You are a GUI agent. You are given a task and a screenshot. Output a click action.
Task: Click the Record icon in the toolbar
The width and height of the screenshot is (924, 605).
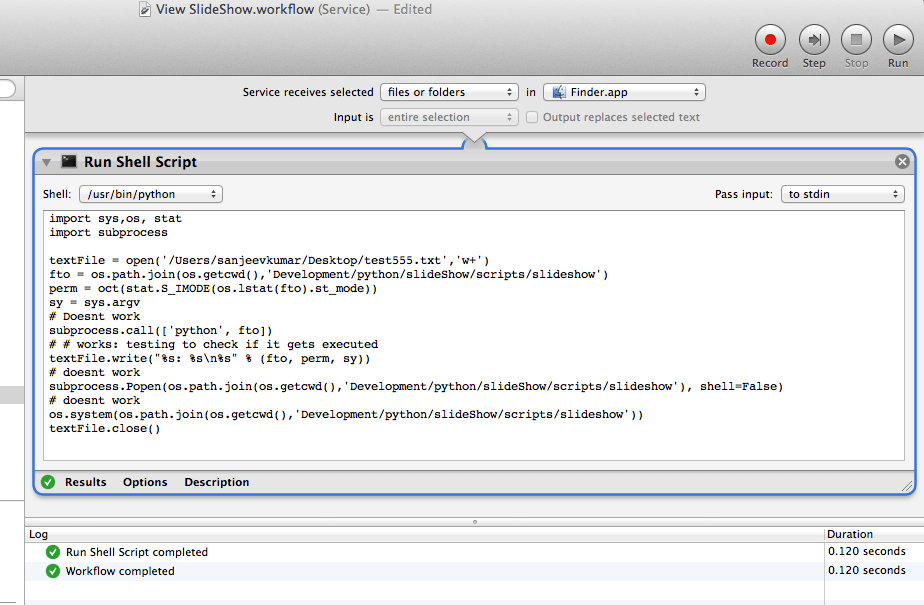click(770, 37)
